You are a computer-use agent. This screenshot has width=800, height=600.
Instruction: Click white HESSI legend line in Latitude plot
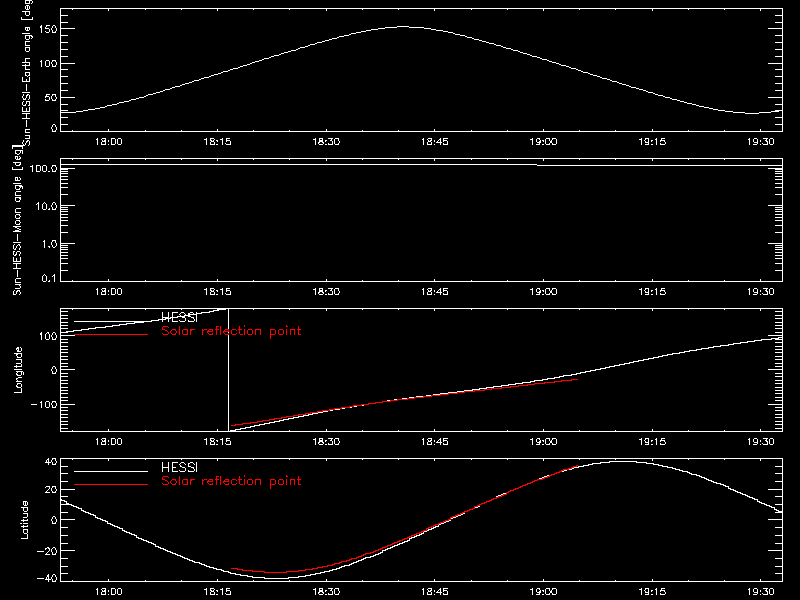pyautogui.click(x=111, y=471)
